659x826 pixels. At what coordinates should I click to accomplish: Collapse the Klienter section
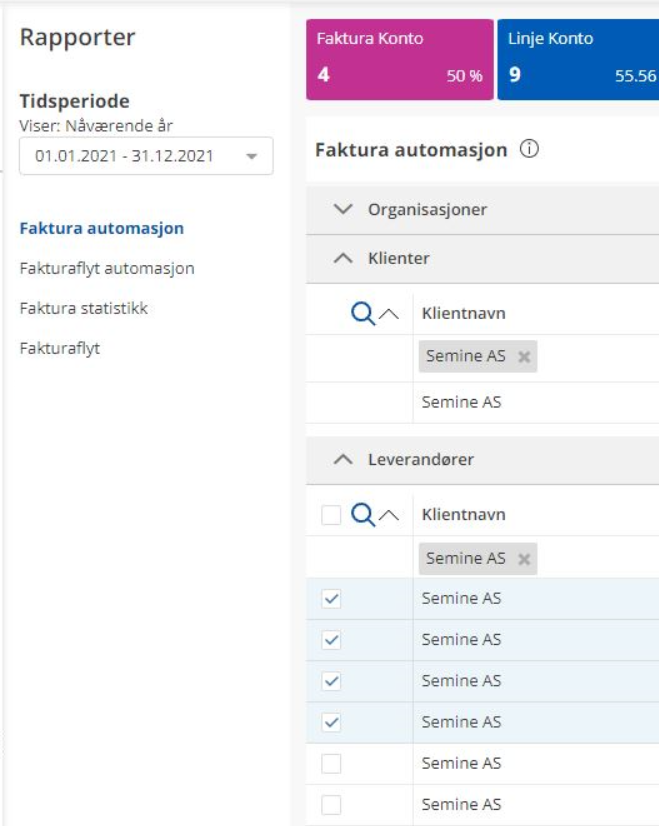tap(343, 258)
